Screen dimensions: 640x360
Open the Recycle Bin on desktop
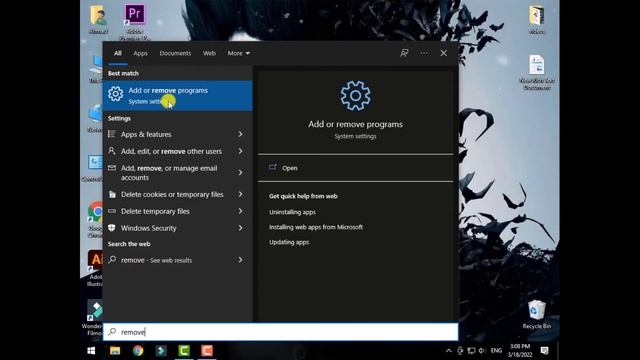pos(536,314)
